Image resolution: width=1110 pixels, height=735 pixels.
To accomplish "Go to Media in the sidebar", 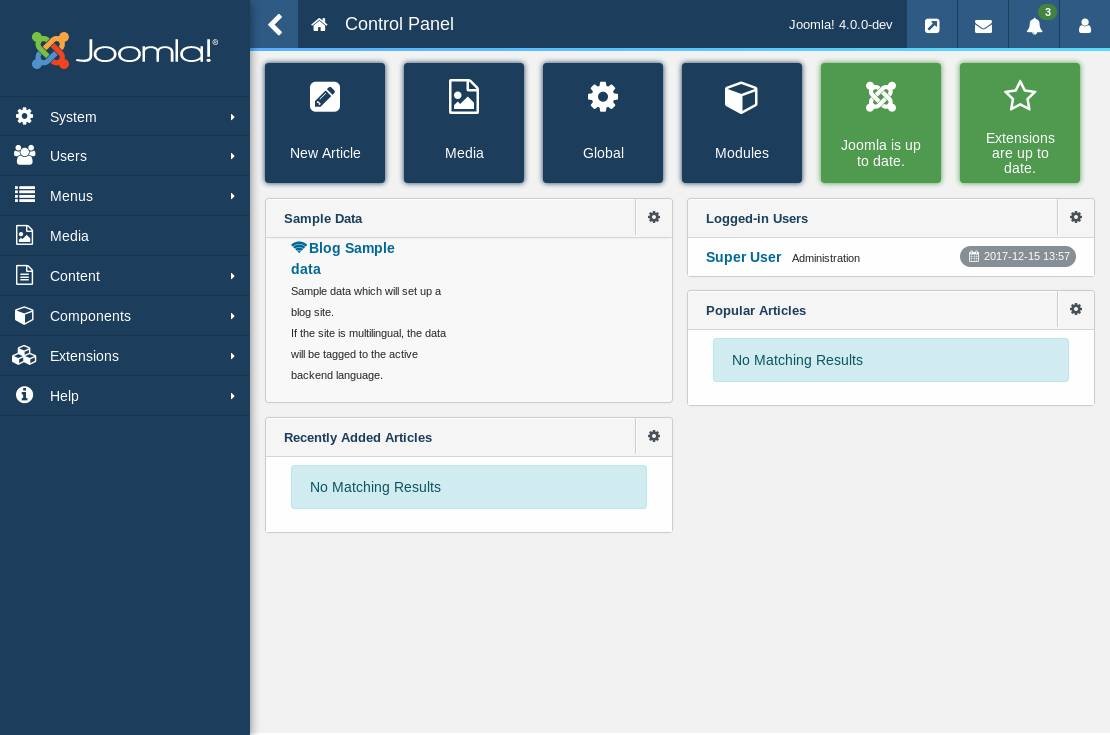I will coord(125,236).
